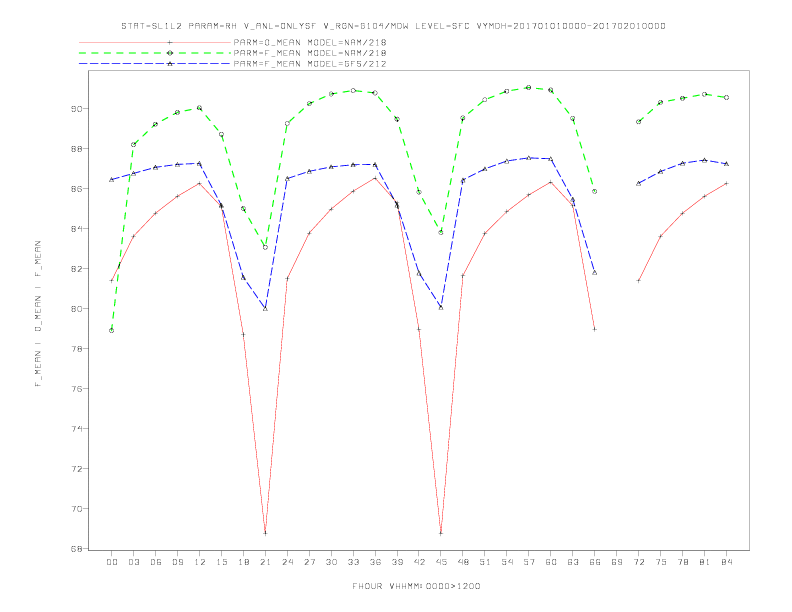This screenshot has width=792, height=612.
Task: Click x-axis tick label 21
Action: click(265, 562)
